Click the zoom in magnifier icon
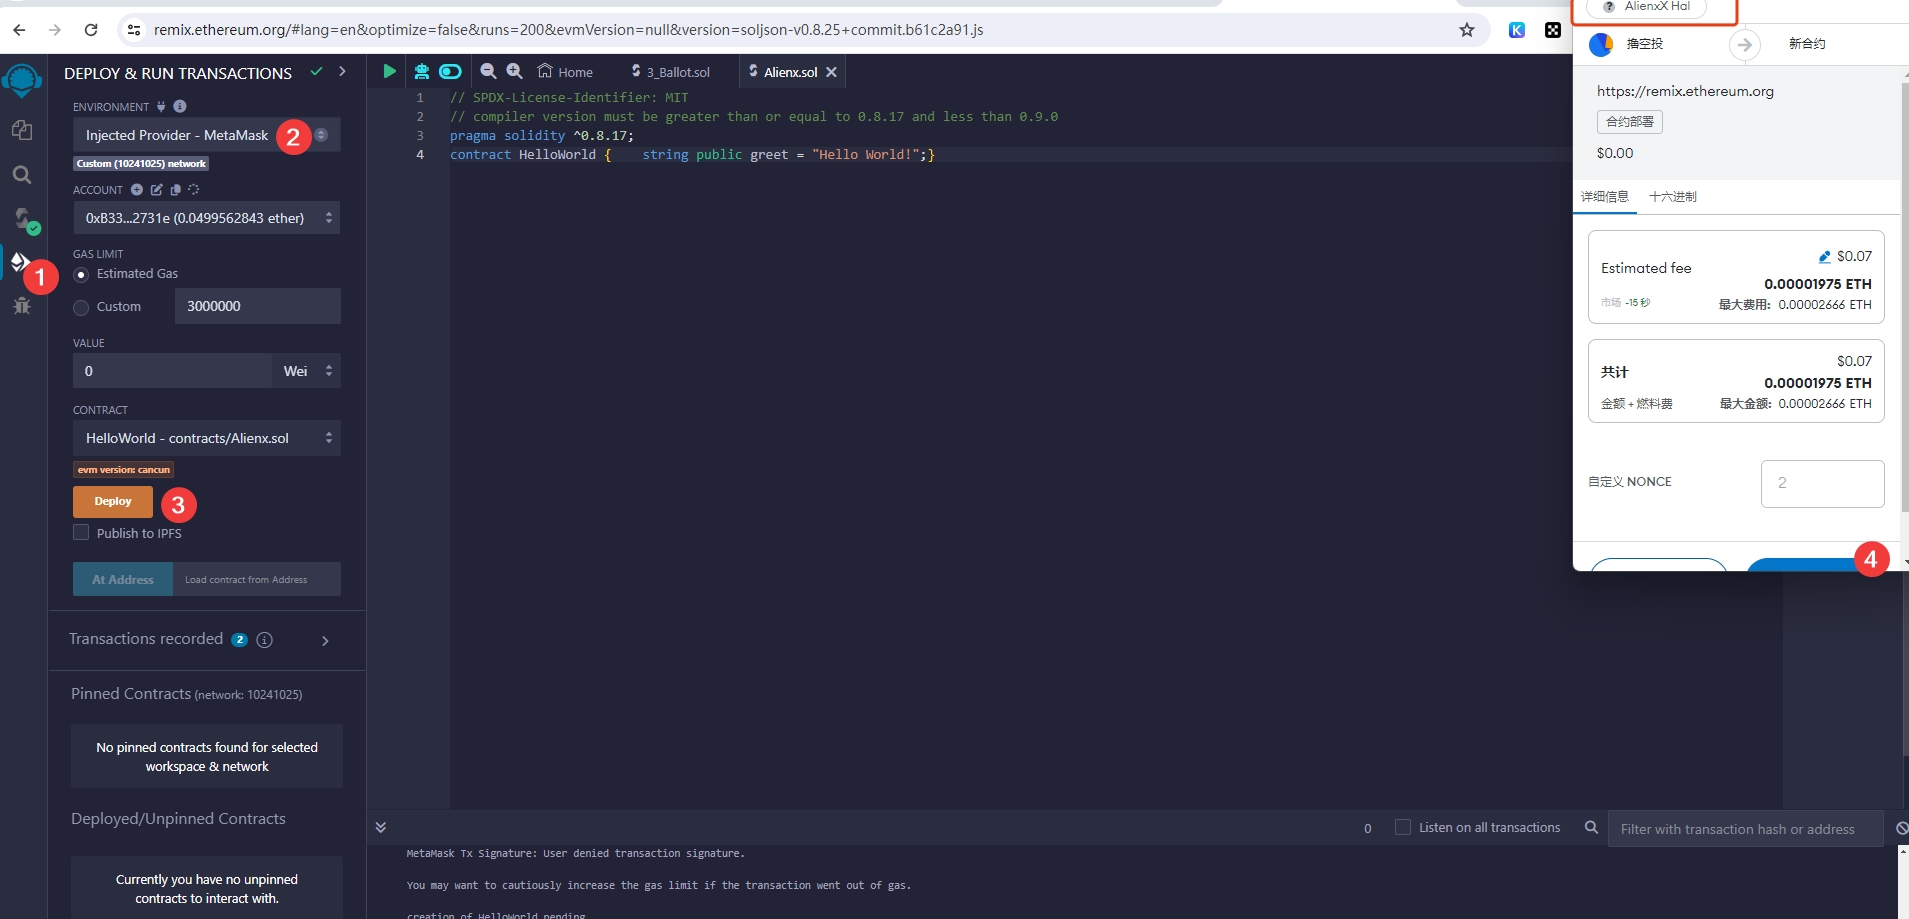 click(514, 71)
